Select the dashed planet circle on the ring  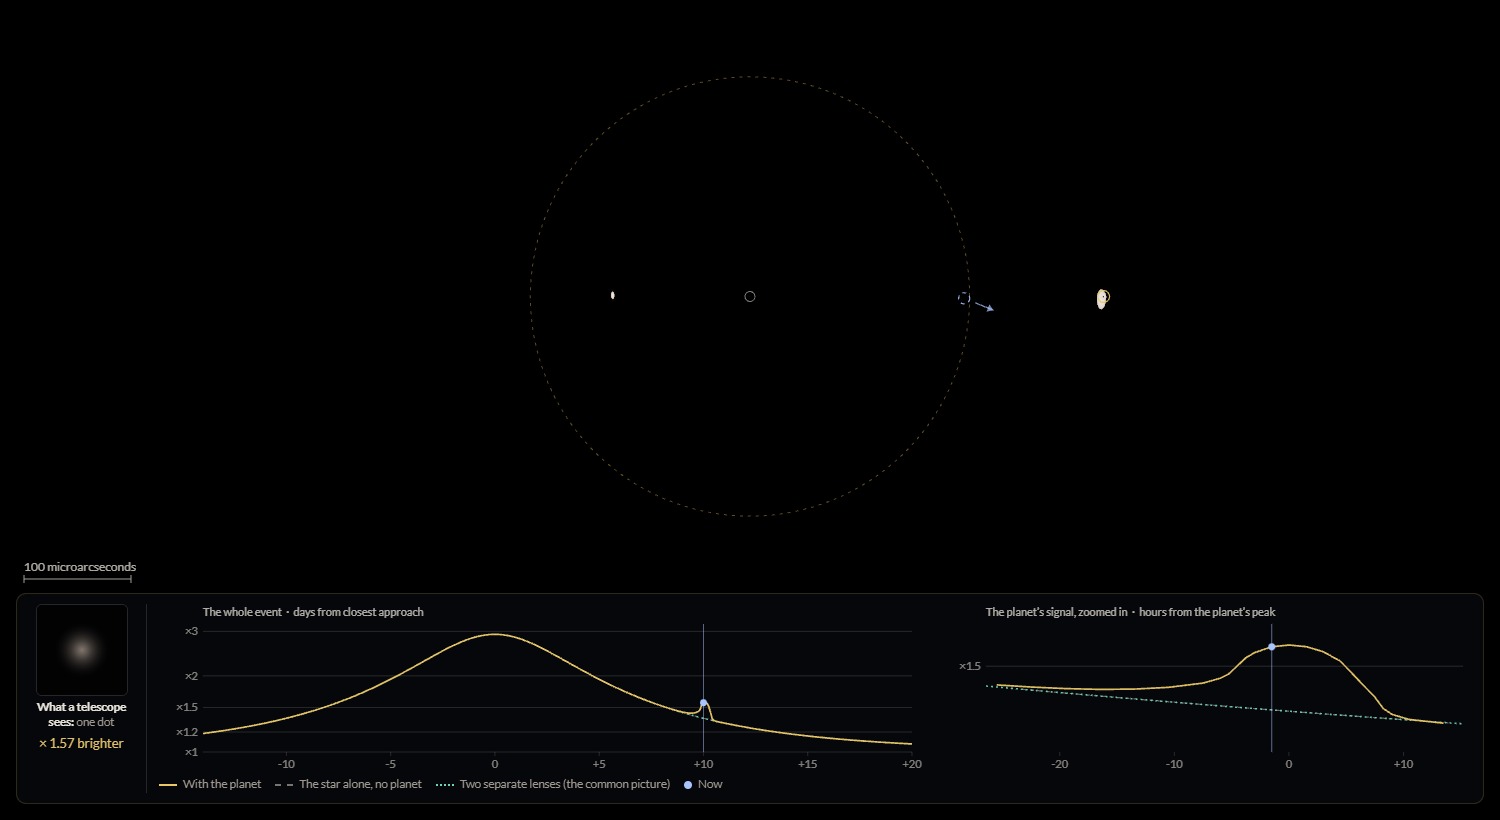(964, 298)
